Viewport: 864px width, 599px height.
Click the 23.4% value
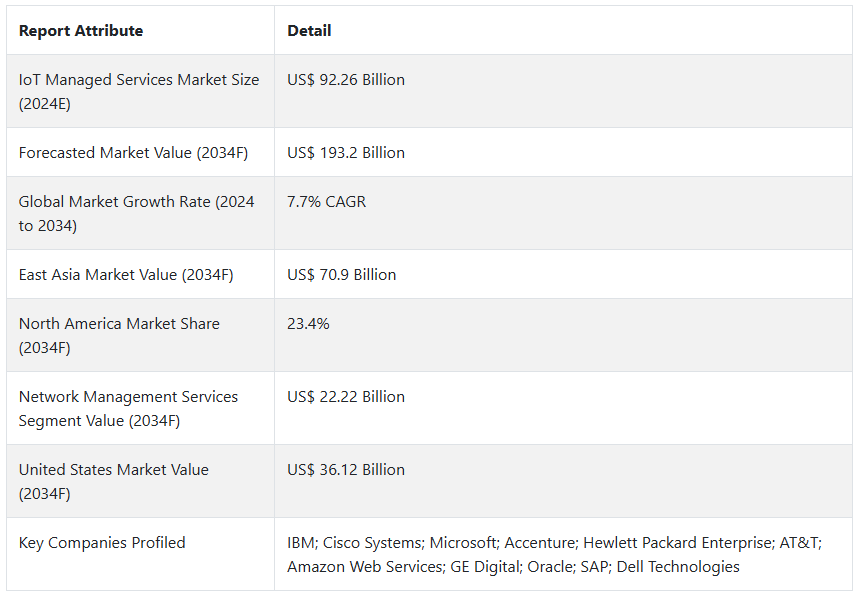coord(308,324)
